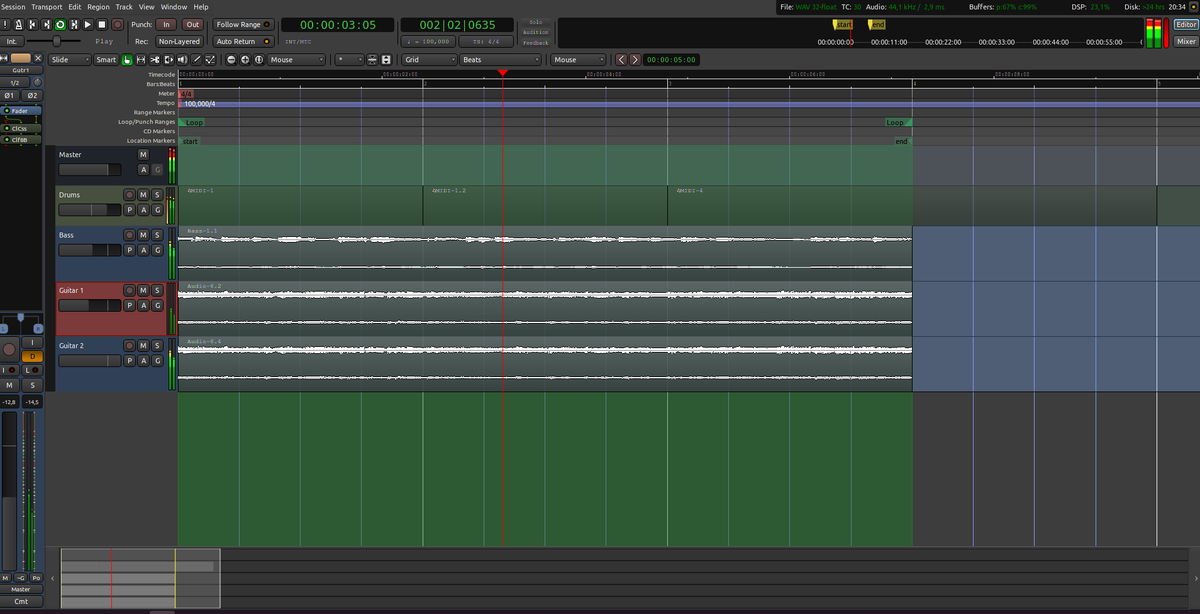Open the Beats grid units dropdown
This screenshot has width=1200, height=614.
point(500,60)
